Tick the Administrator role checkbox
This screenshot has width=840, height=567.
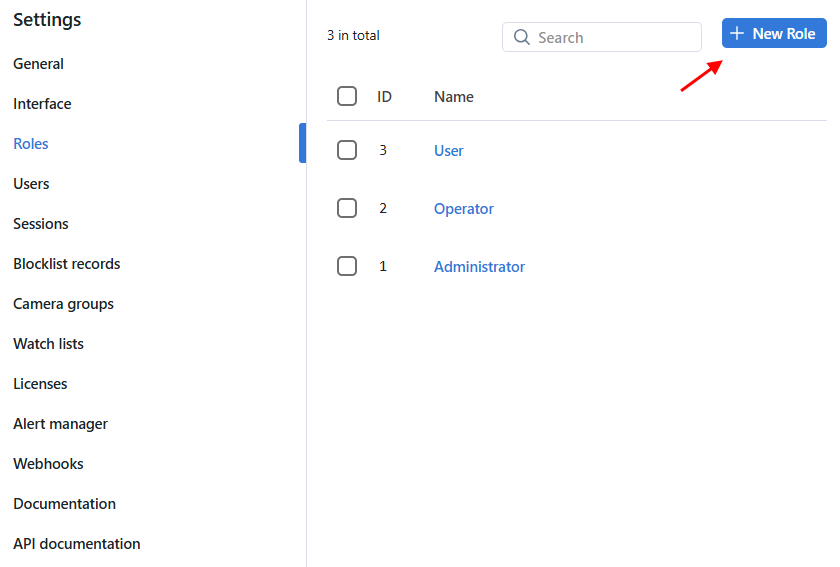(347, 266)
